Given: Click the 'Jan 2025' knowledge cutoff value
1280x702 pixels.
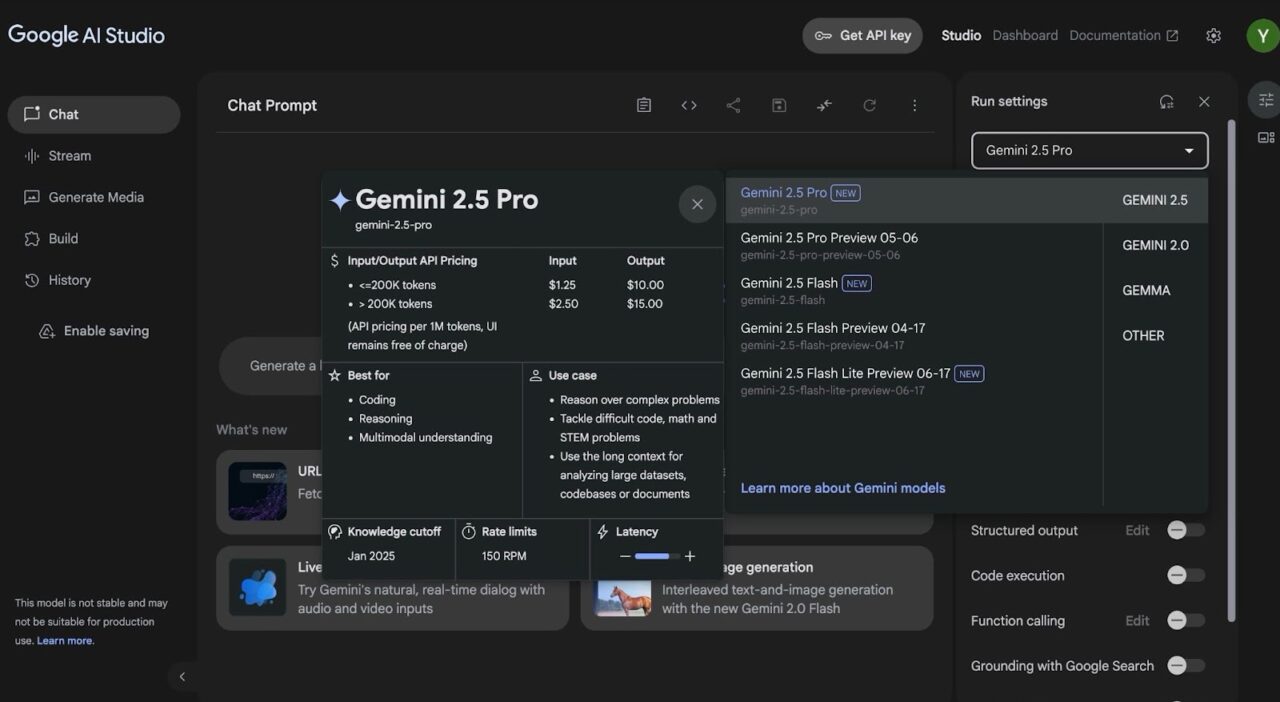Looking at the screenshot, I should point(371,556).
